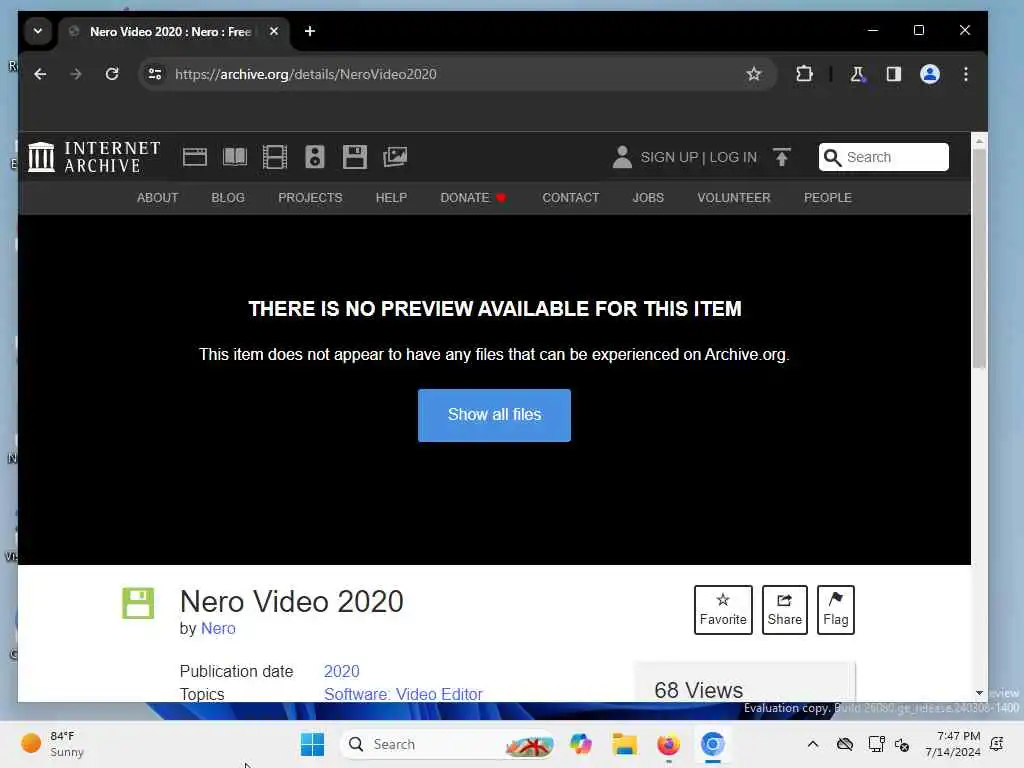Click the LOG IN link
This screenshot has width=1024, height=768.
[733, 157]
